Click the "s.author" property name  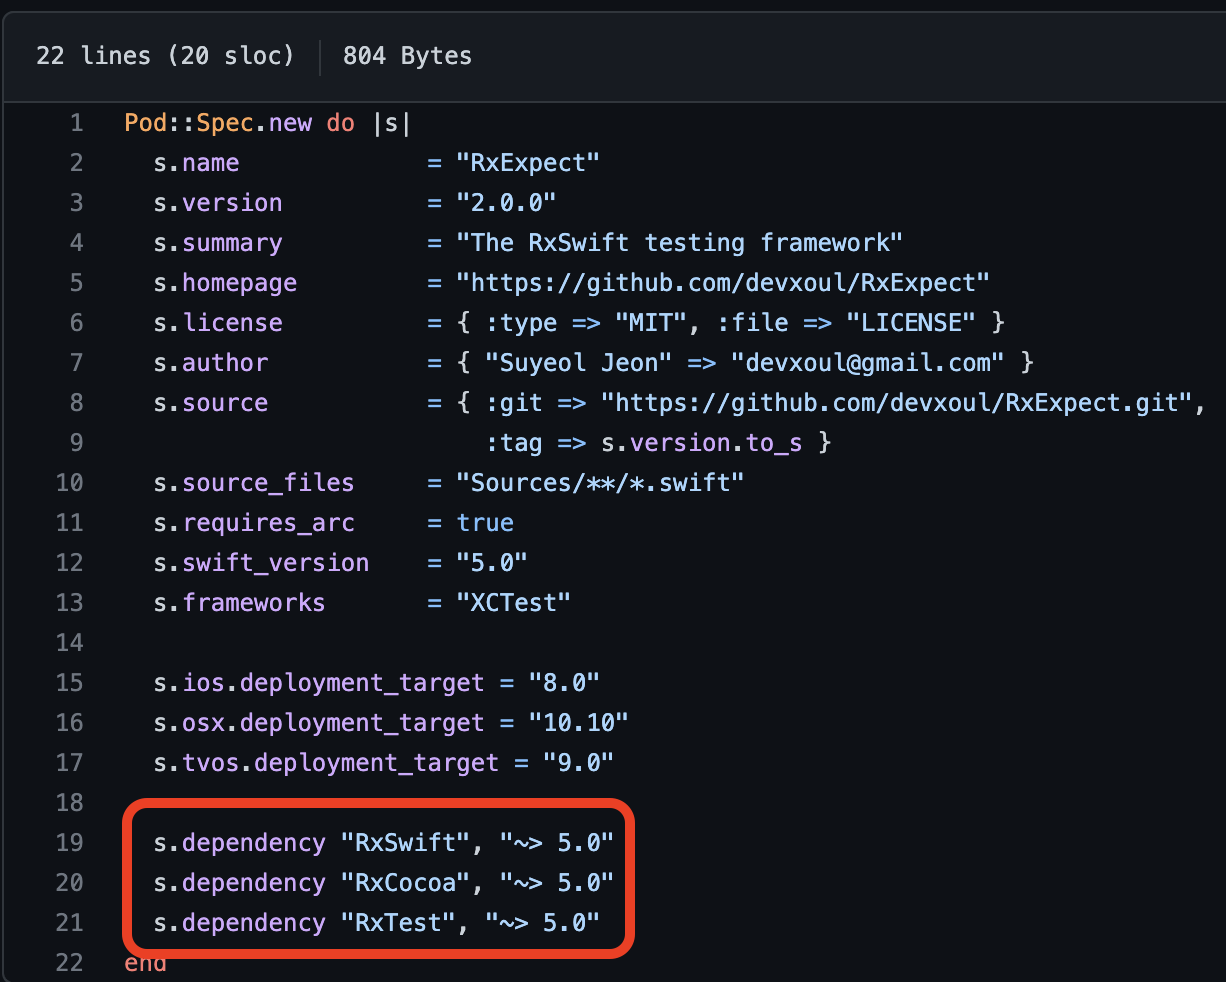point(211,363)
